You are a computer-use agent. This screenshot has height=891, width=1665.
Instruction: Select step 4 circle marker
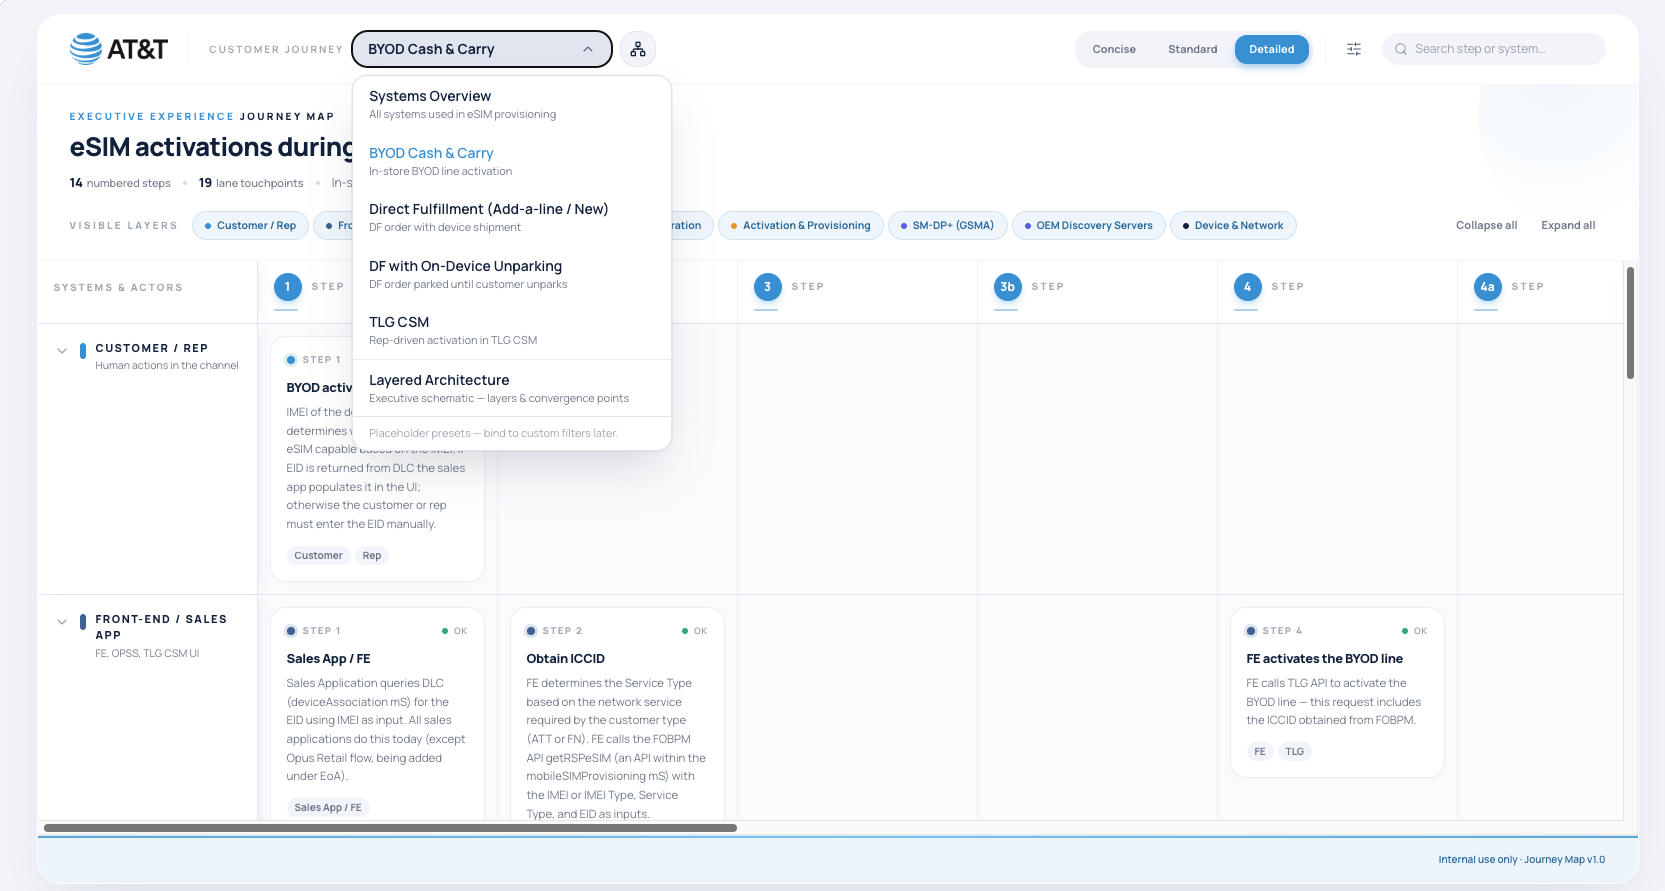click(x=1247, y=287)
